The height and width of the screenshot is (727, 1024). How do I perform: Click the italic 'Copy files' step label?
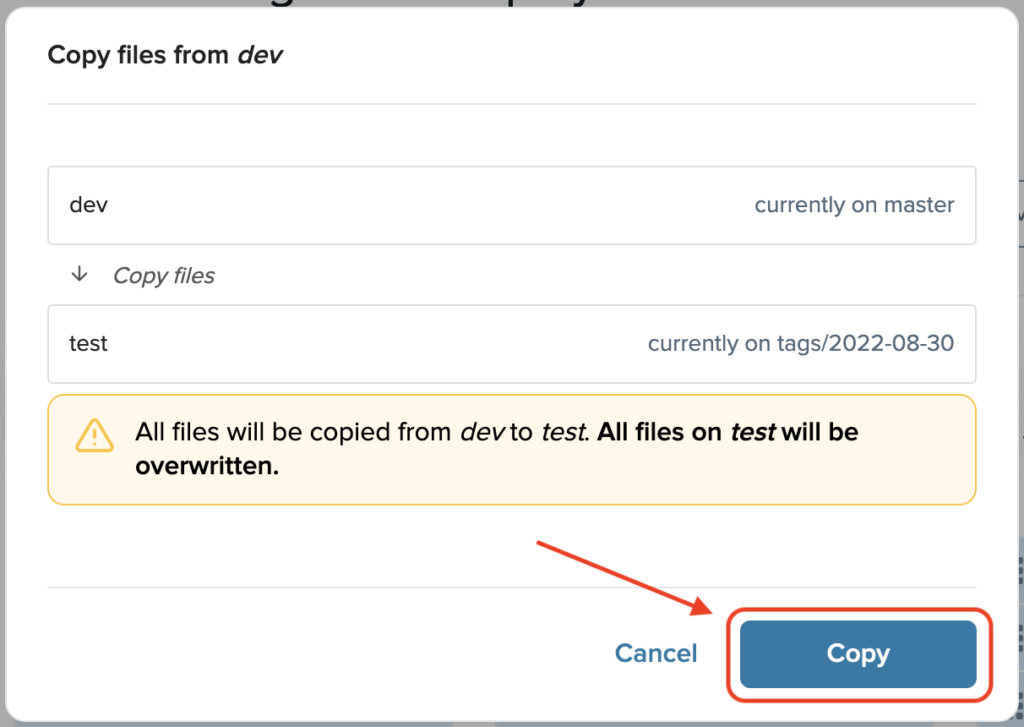tap(164, 276)
